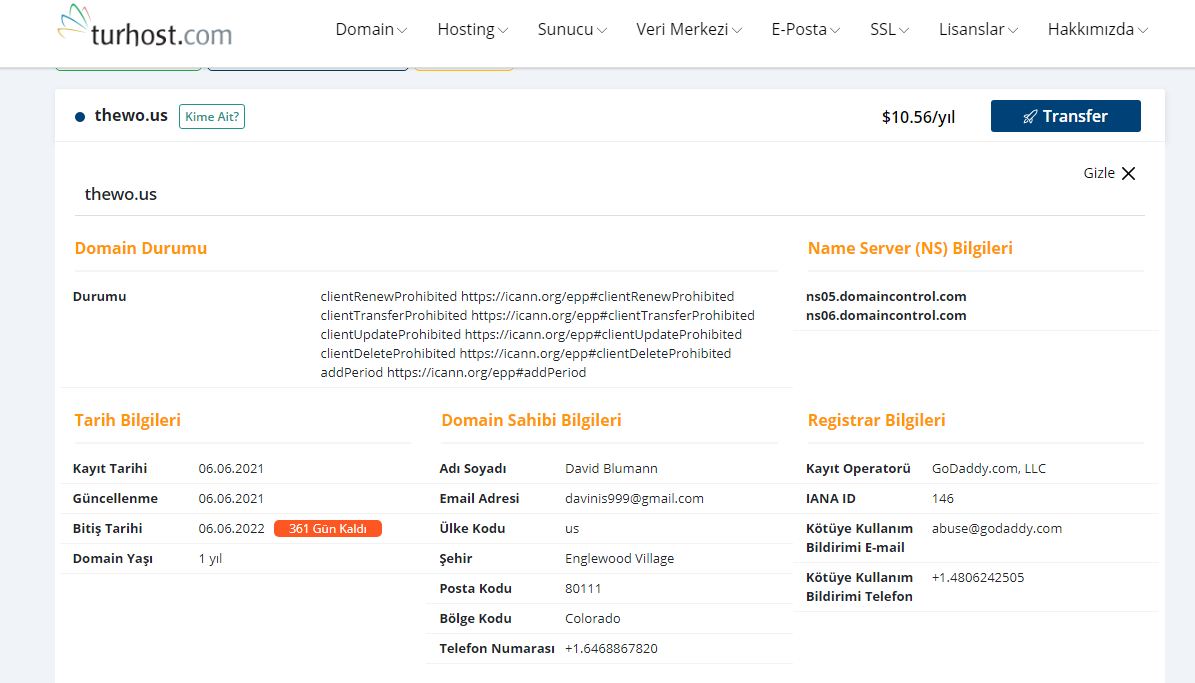Screen dimensions: 1195x683
Task: Click the clientRenewProhibited status line
Action: (527, 297)
